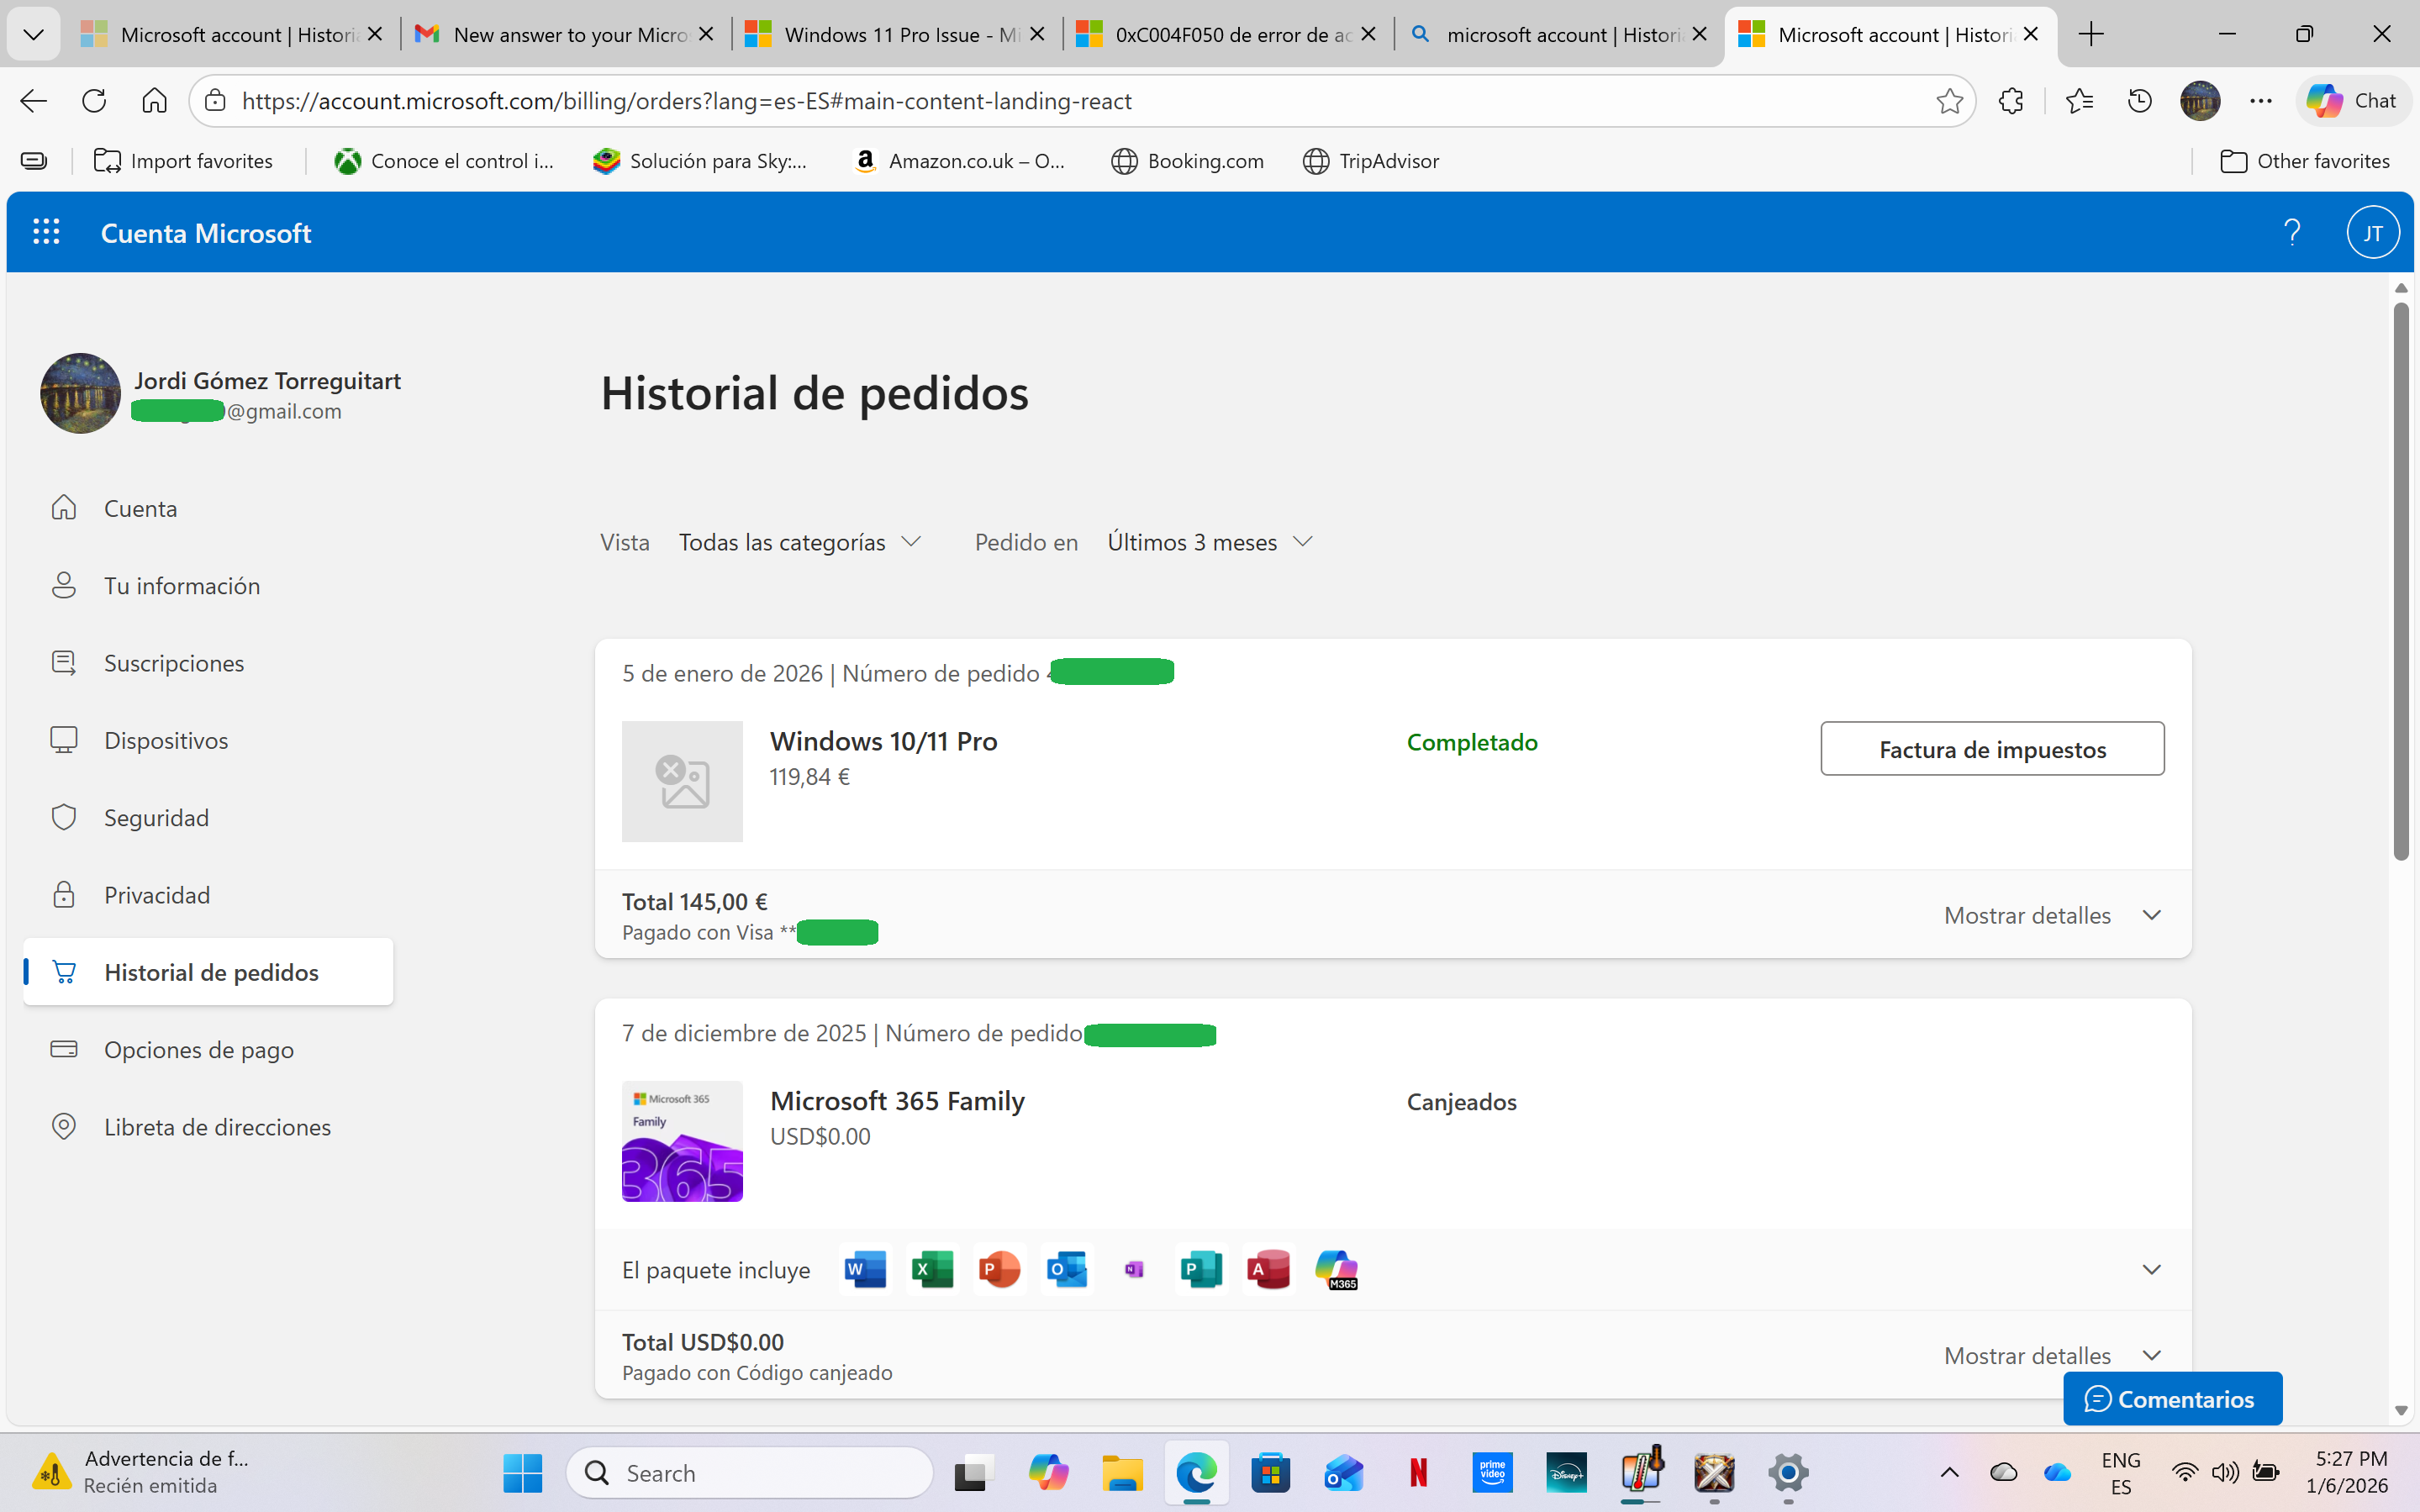Open Prime Video from the taskbar

point(1492,1473)
